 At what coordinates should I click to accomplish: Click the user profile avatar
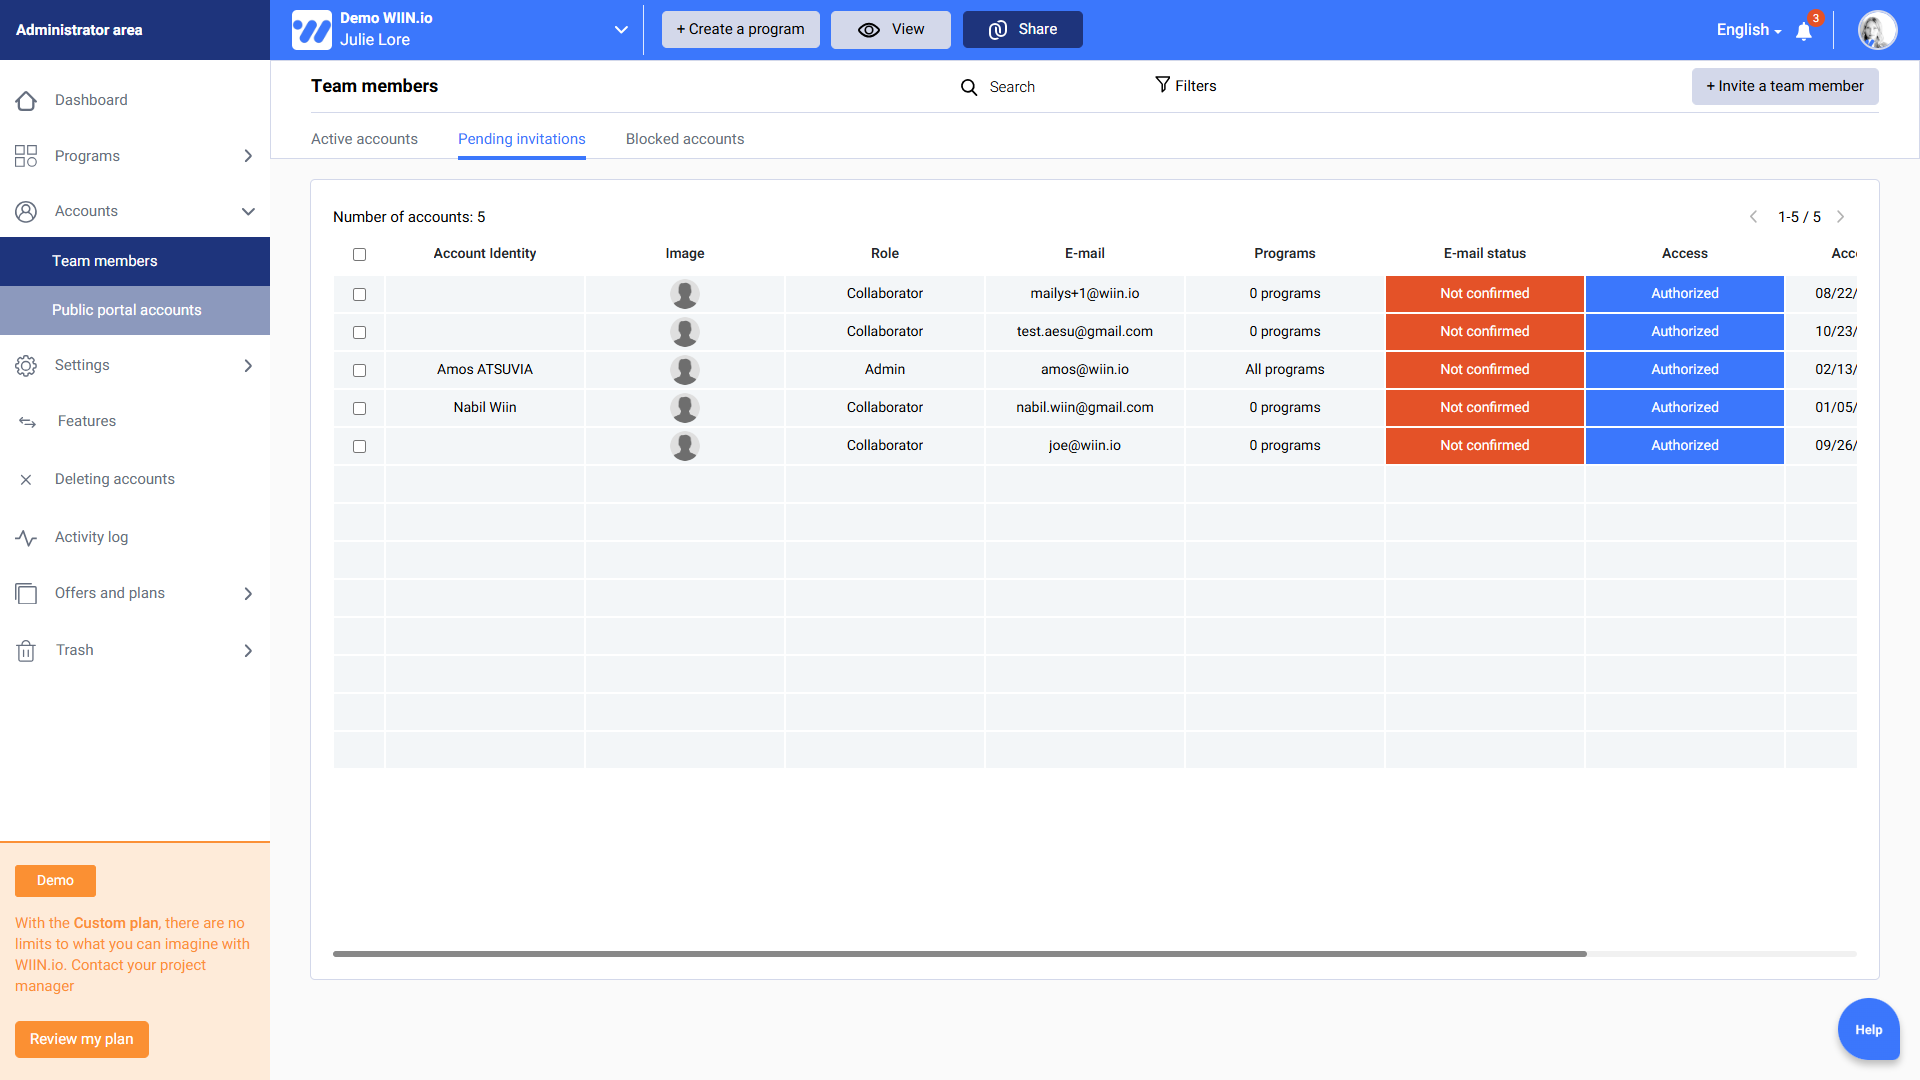(x=1877, y=30)
